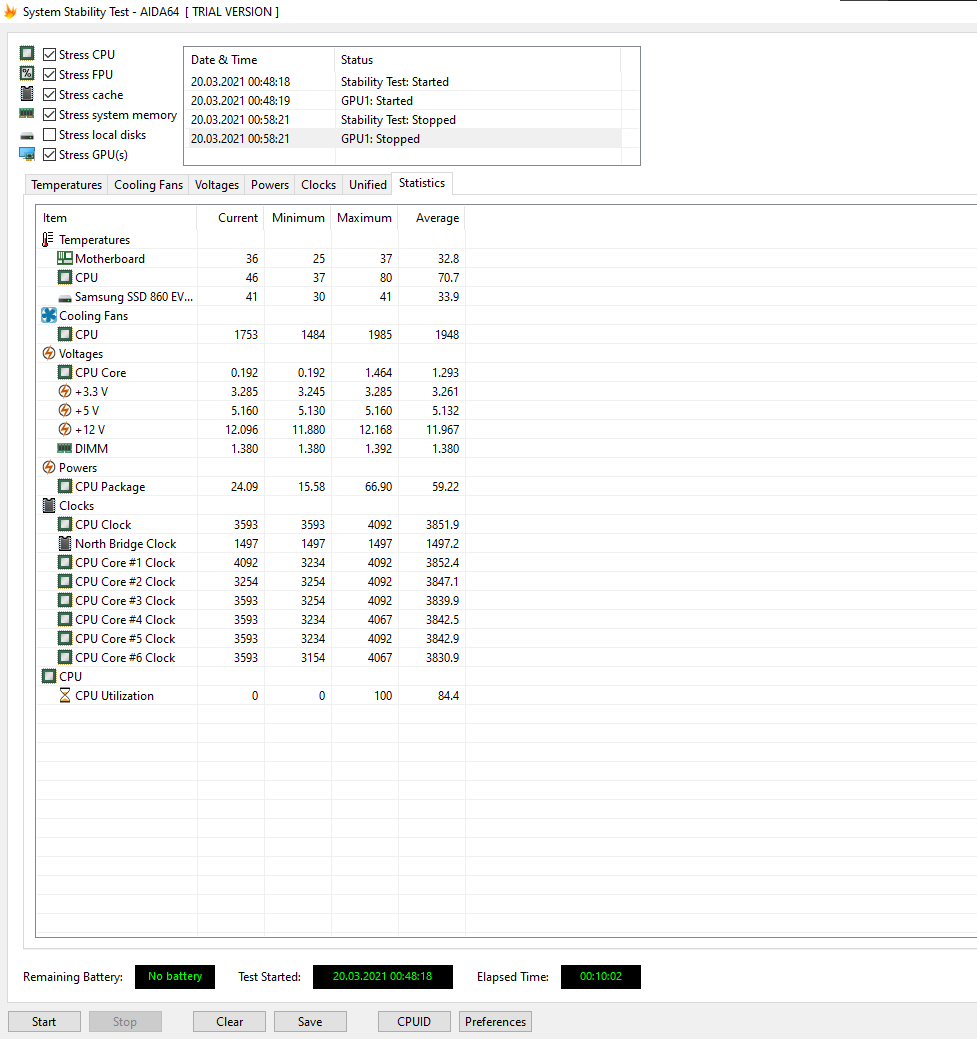Toggle the Stress cache checkbox
The image size is (977, 1039).
[x=49, y=95]
